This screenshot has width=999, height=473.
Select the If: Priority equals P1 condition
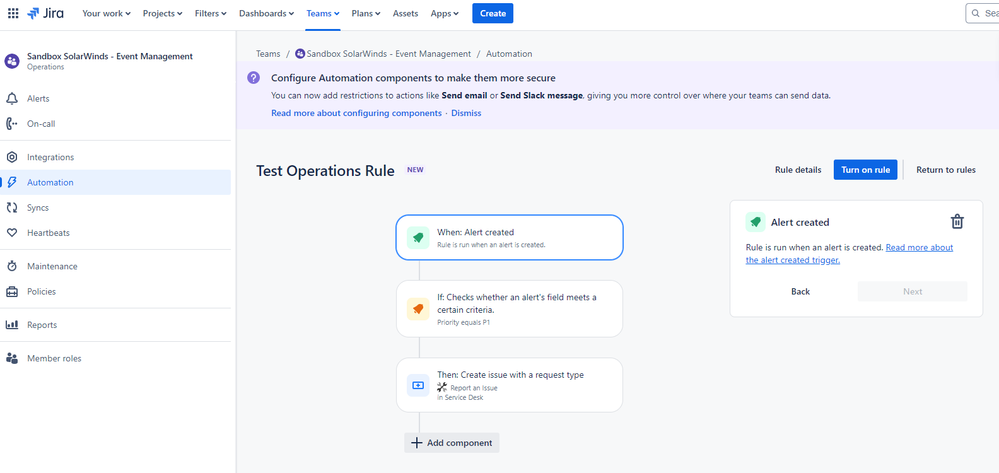pos(510,309)
